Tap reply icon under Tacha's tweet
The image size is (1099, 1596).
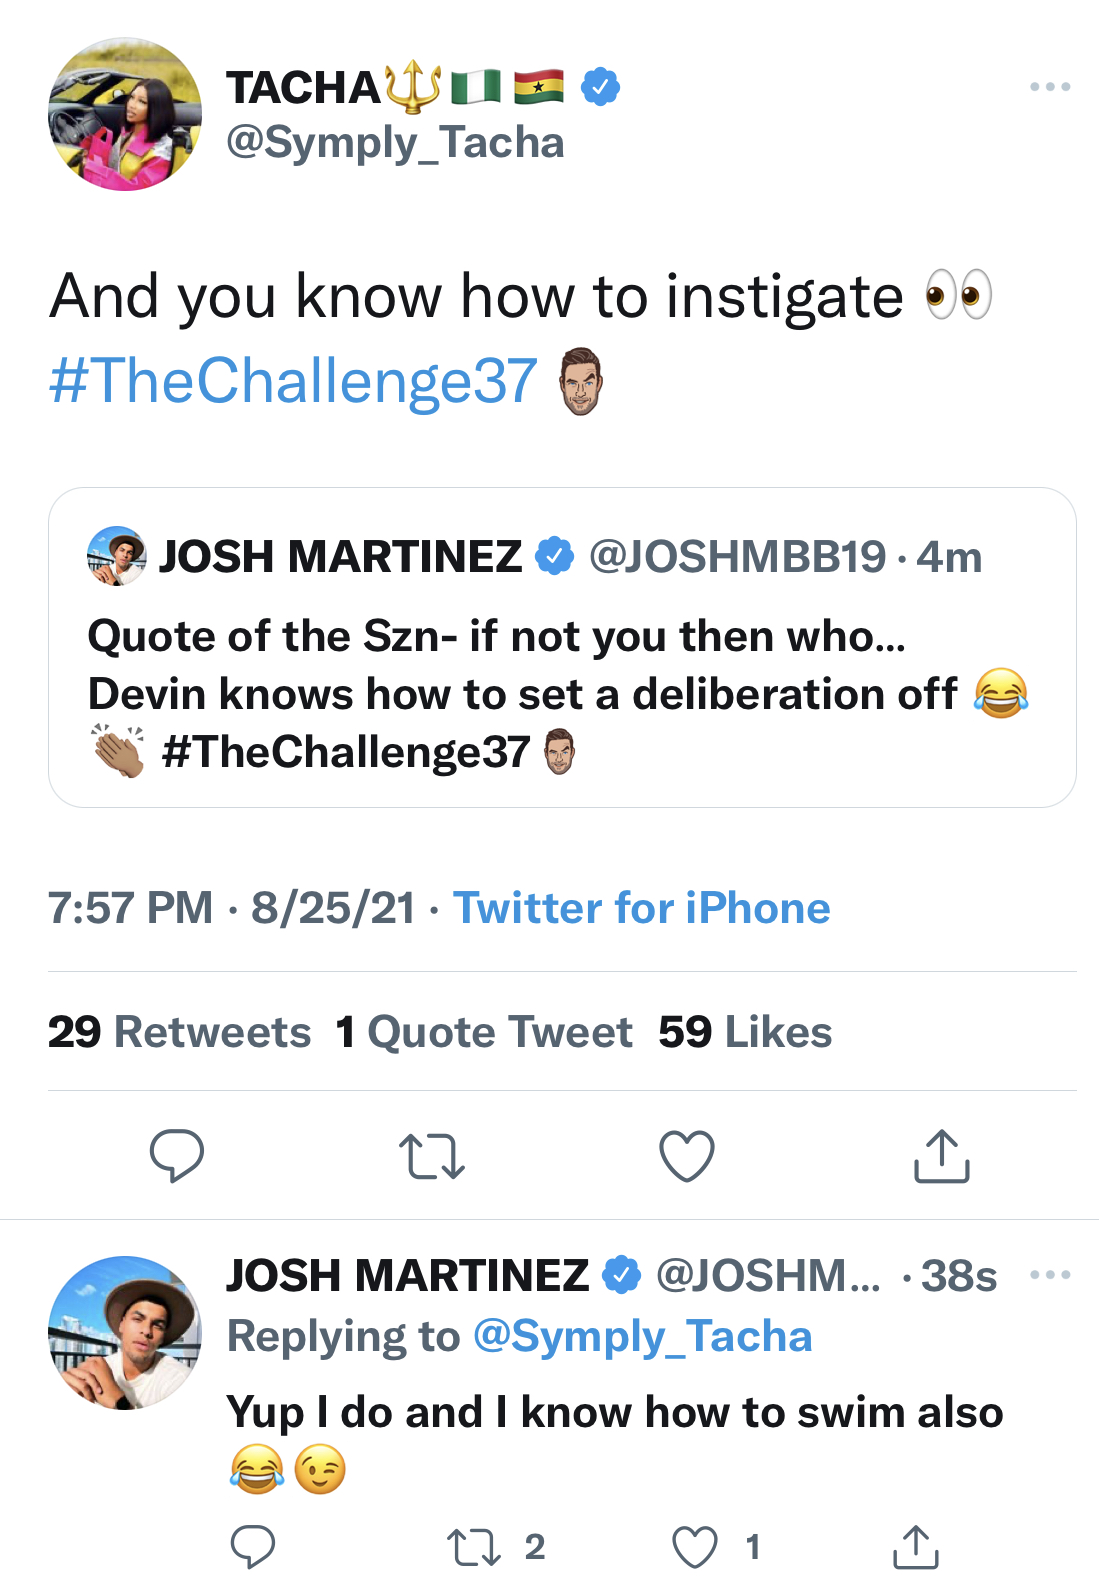[177, 1156]
